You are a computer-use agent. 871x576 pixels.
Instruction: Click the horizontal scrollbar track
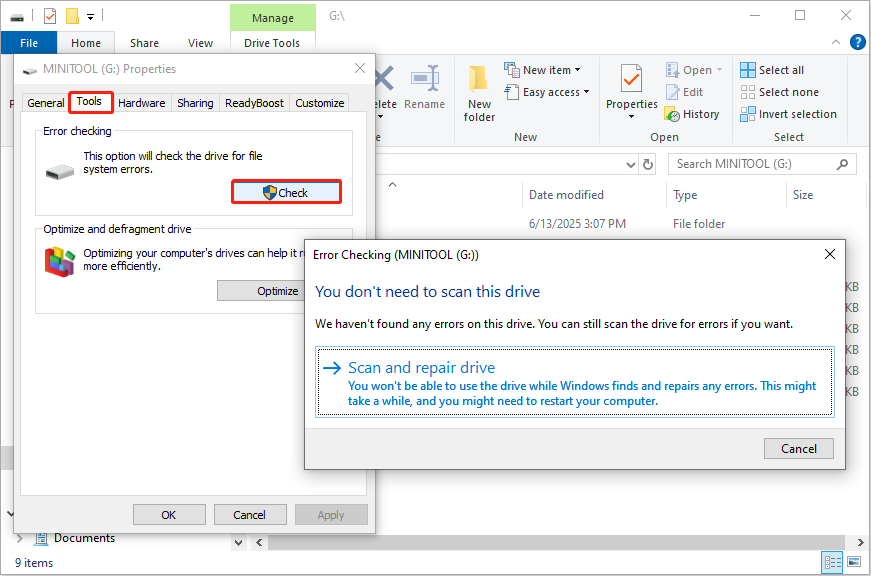pyautogui.click(x=557, y=543)
